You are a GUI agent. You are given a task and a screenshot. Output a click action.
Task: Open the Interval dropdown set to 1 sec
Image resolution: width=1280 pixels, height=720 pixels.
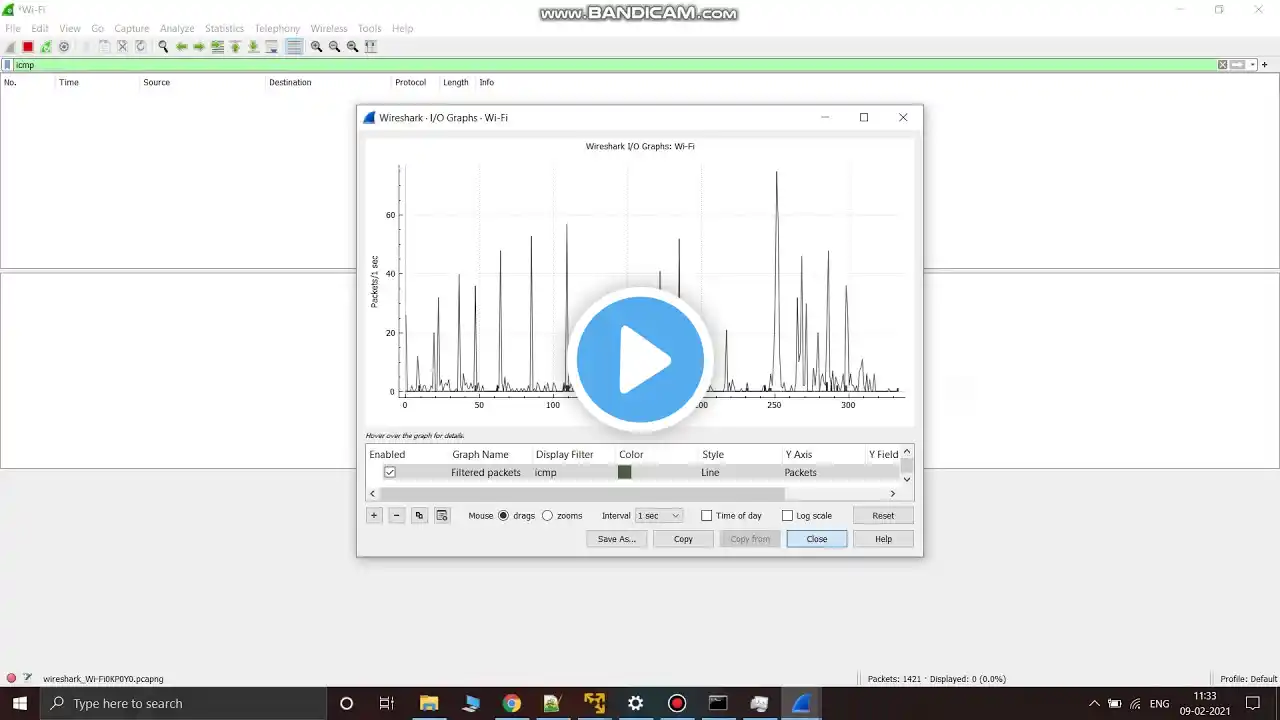click(659, 516)
